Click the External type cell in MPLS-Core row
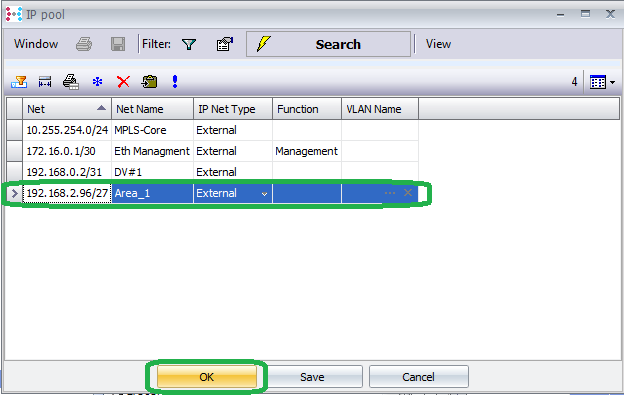Screen dimensions: 624x395 point(233,130)
